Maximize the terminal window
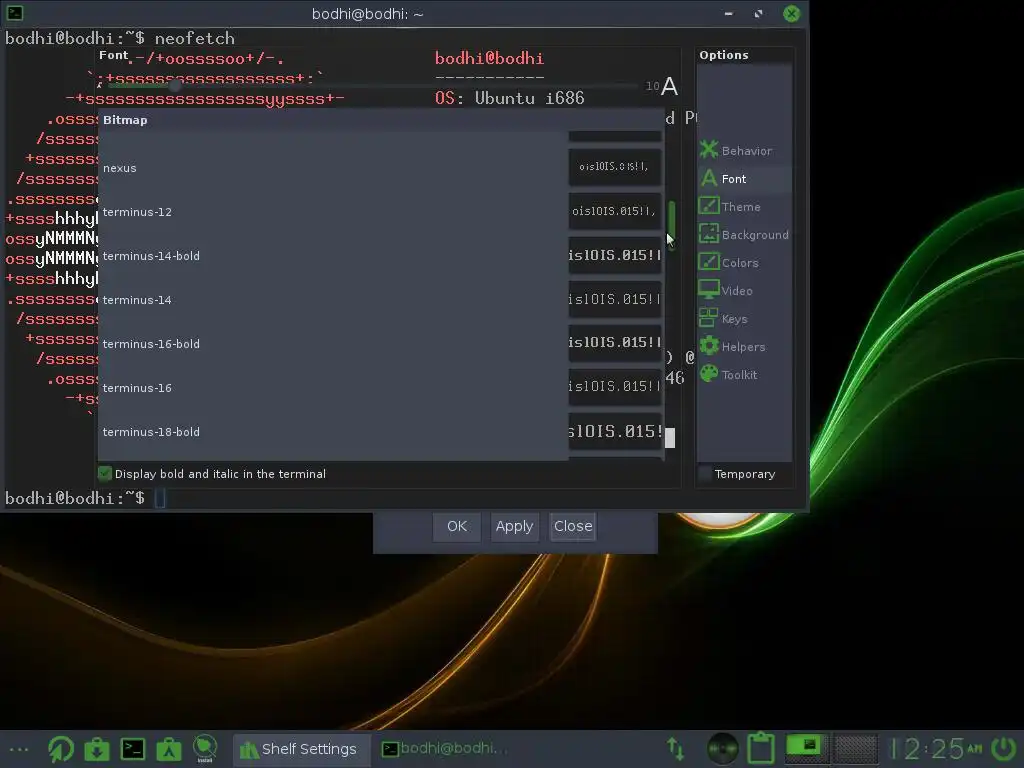 tap(758, 13)
